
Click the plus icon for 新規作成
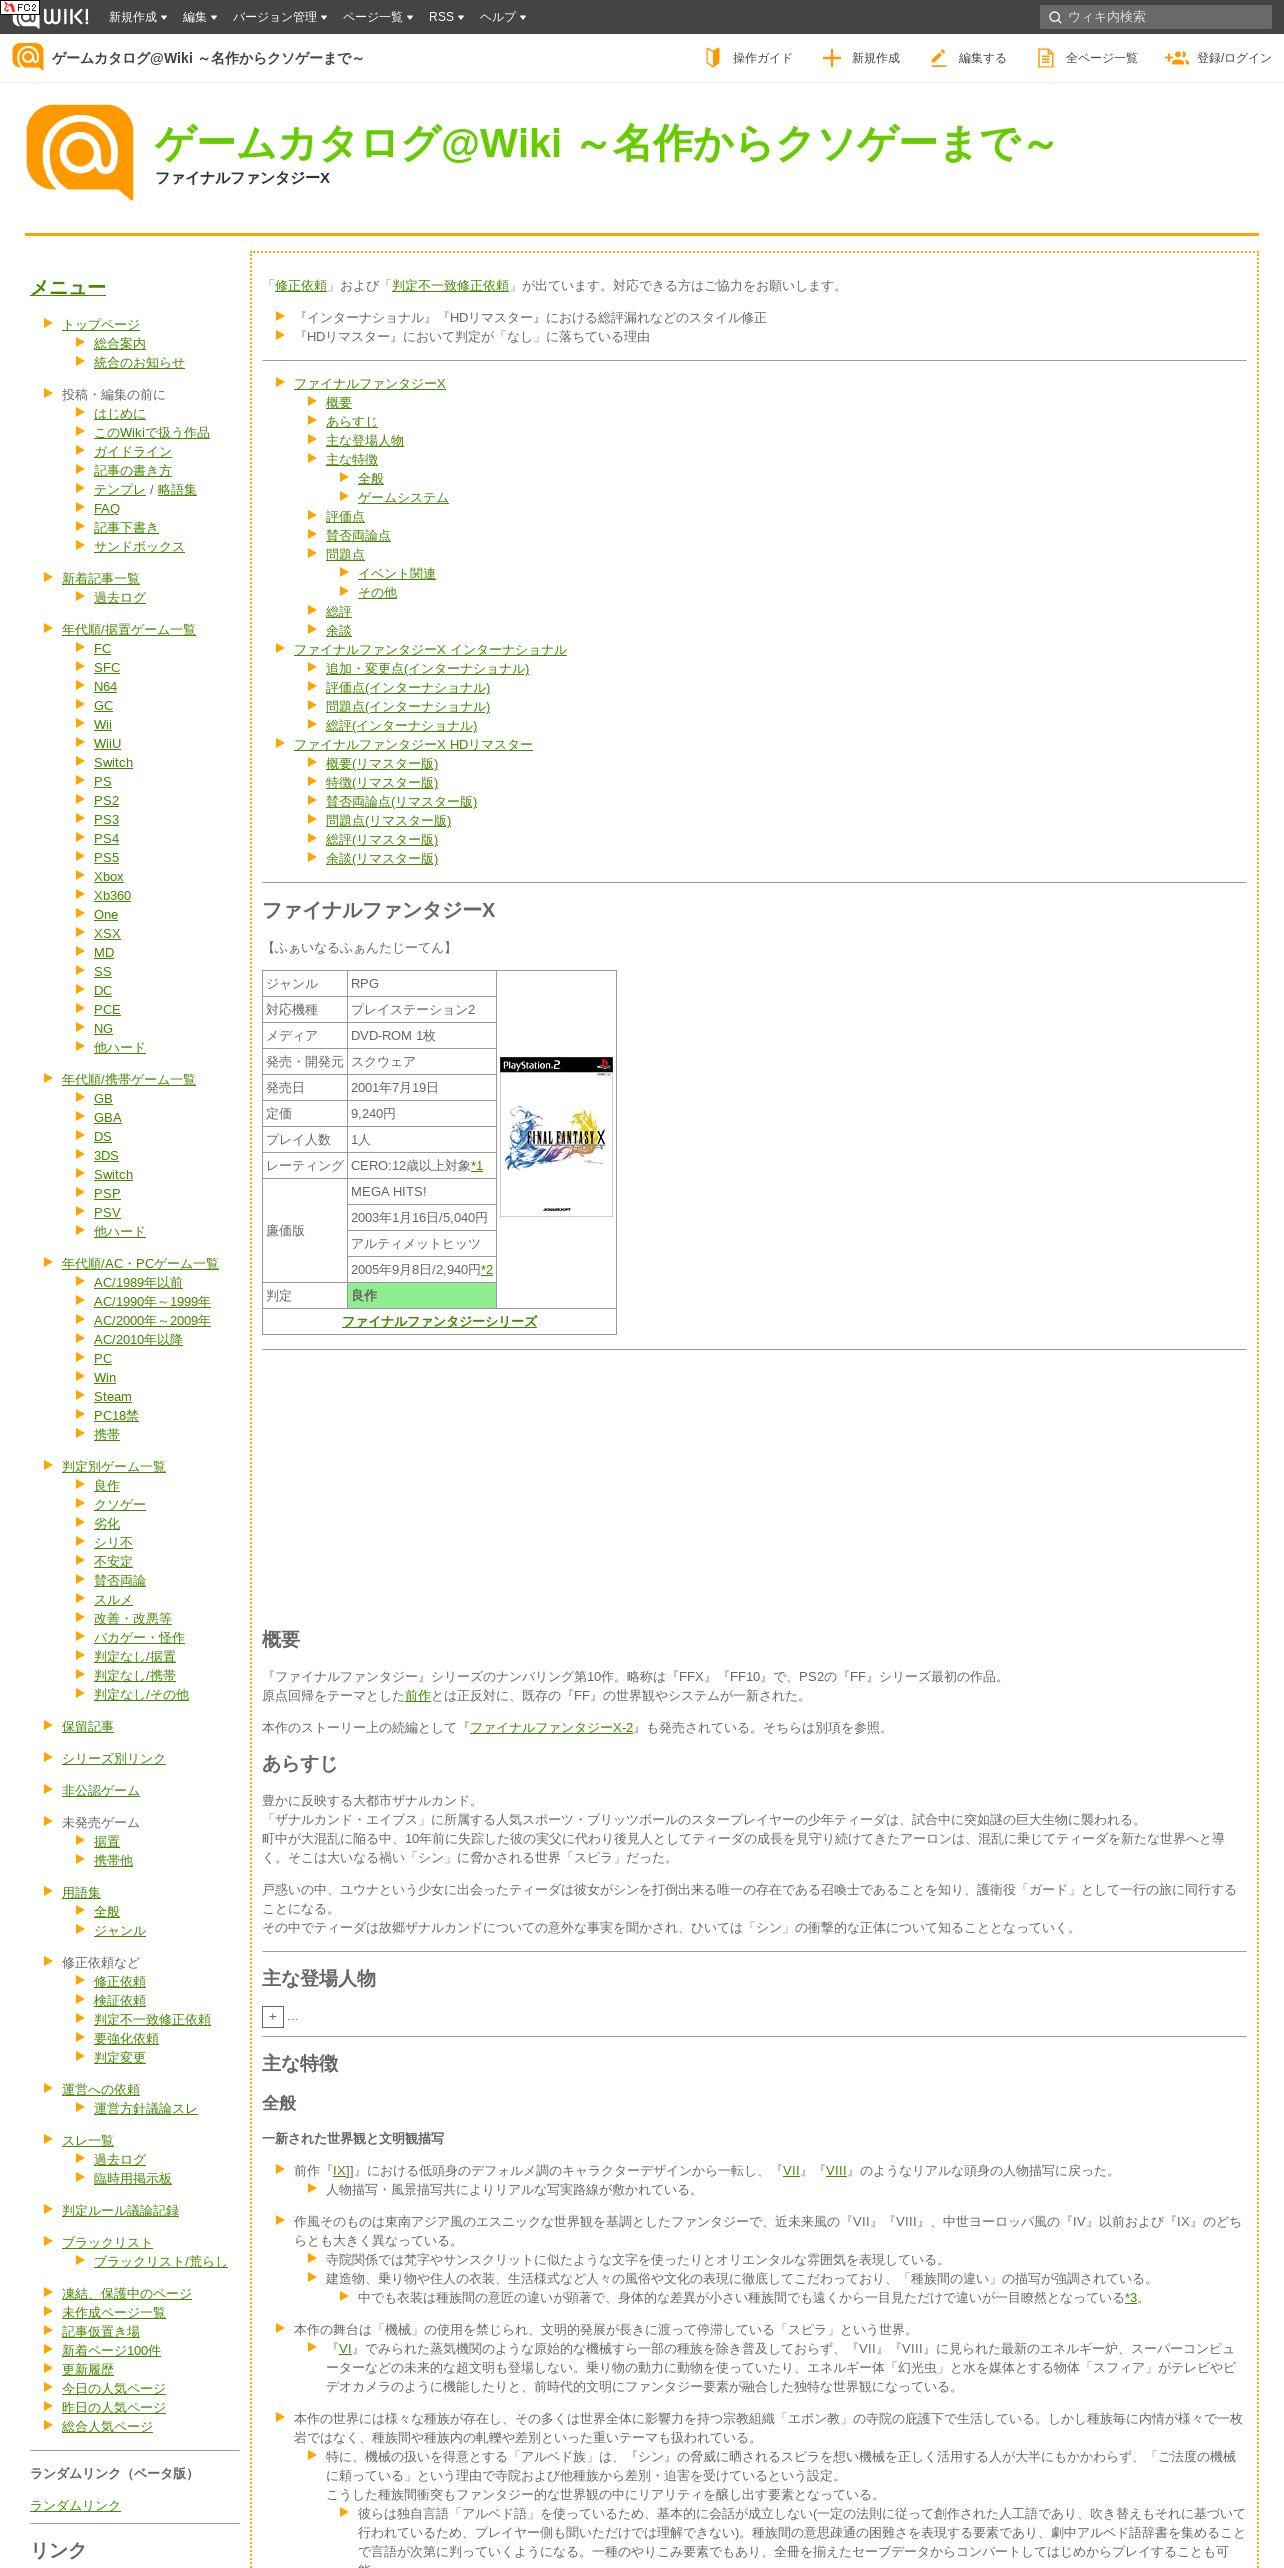(x=831, y=58)
